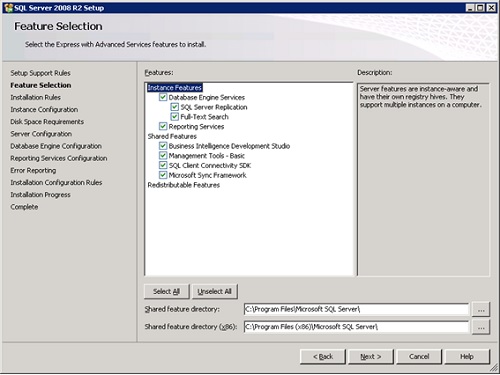
Task: Edit the Shared feature directory (x86) path
Action: [356, 327]
